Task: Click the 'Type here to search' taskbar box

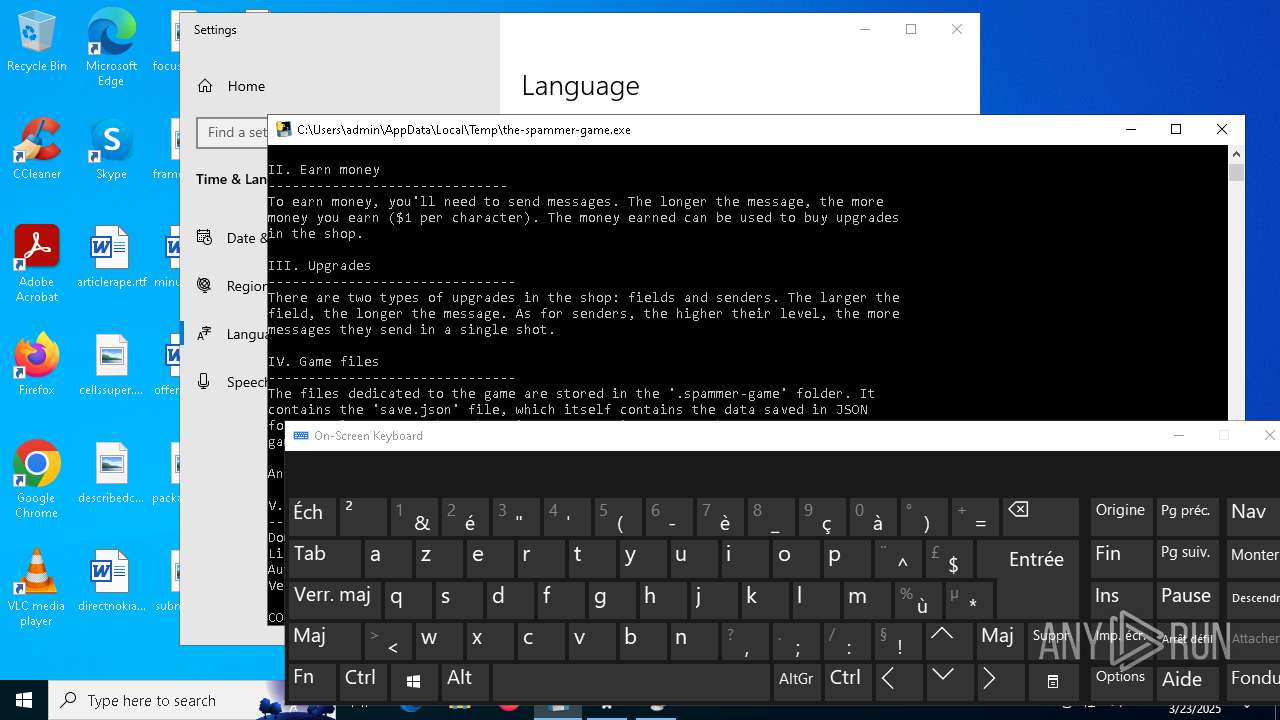Action: point(165,700)
